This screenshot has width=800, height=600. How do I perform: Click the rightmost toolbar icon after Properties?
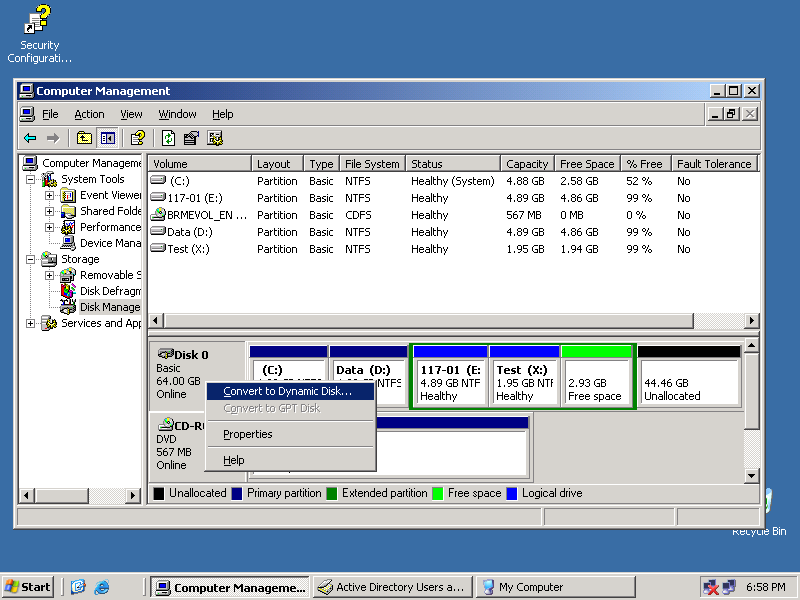[215, 138]
